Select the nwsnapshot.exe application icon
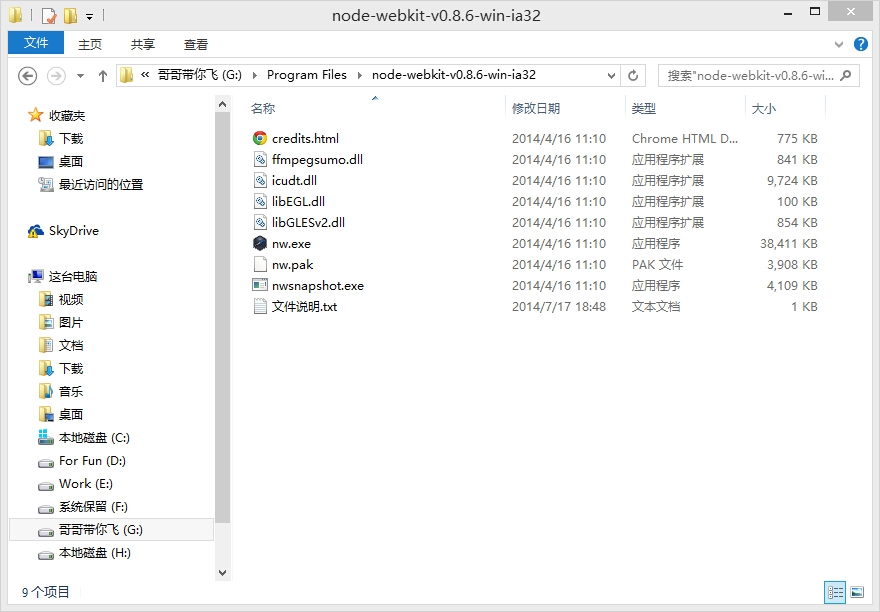This screenshot has width=880, height=612. pos(260,285)
